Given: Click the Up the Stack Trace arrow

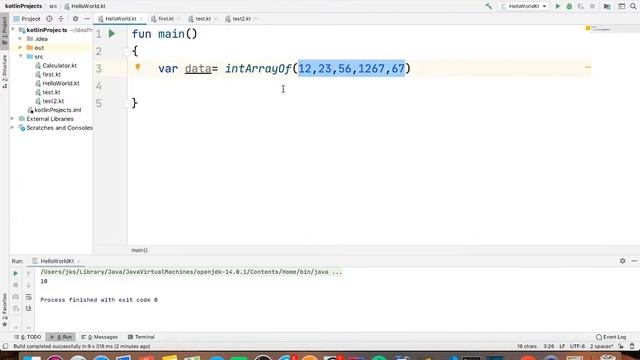Looking at the screenshot, I should [29, 273].
